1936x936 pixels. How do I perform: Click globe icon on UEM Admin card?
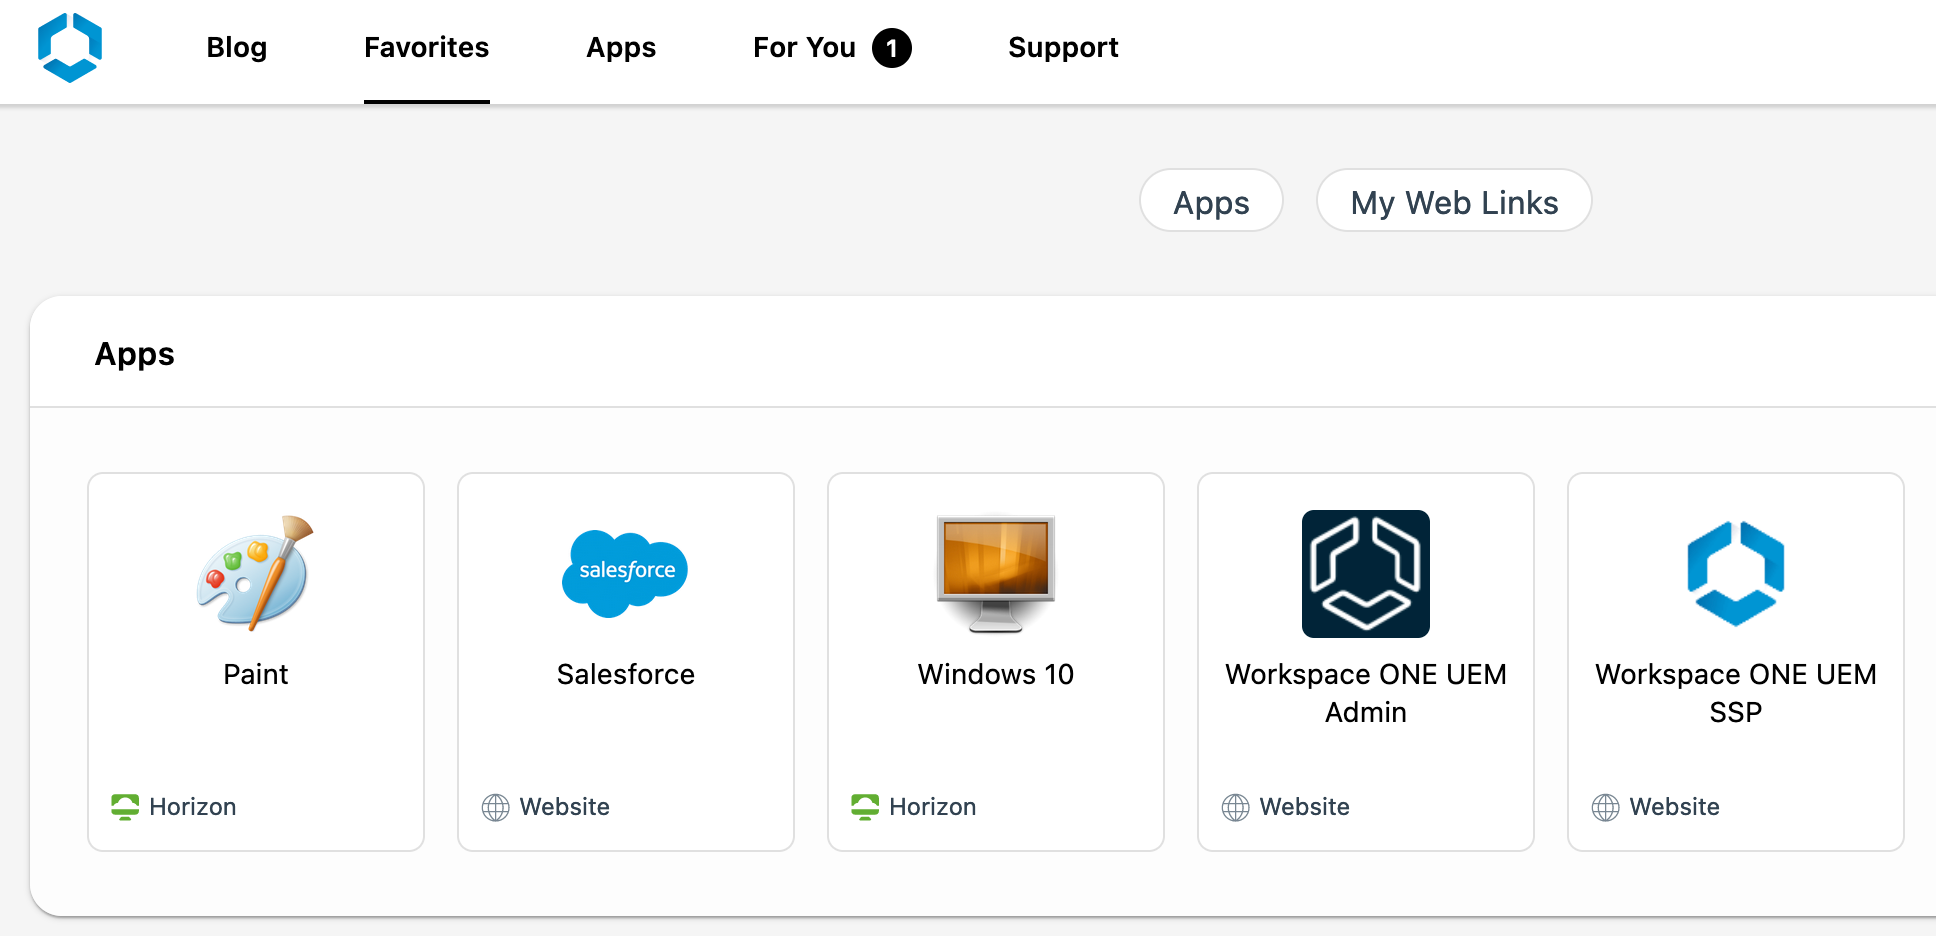tap(1236, 807)
